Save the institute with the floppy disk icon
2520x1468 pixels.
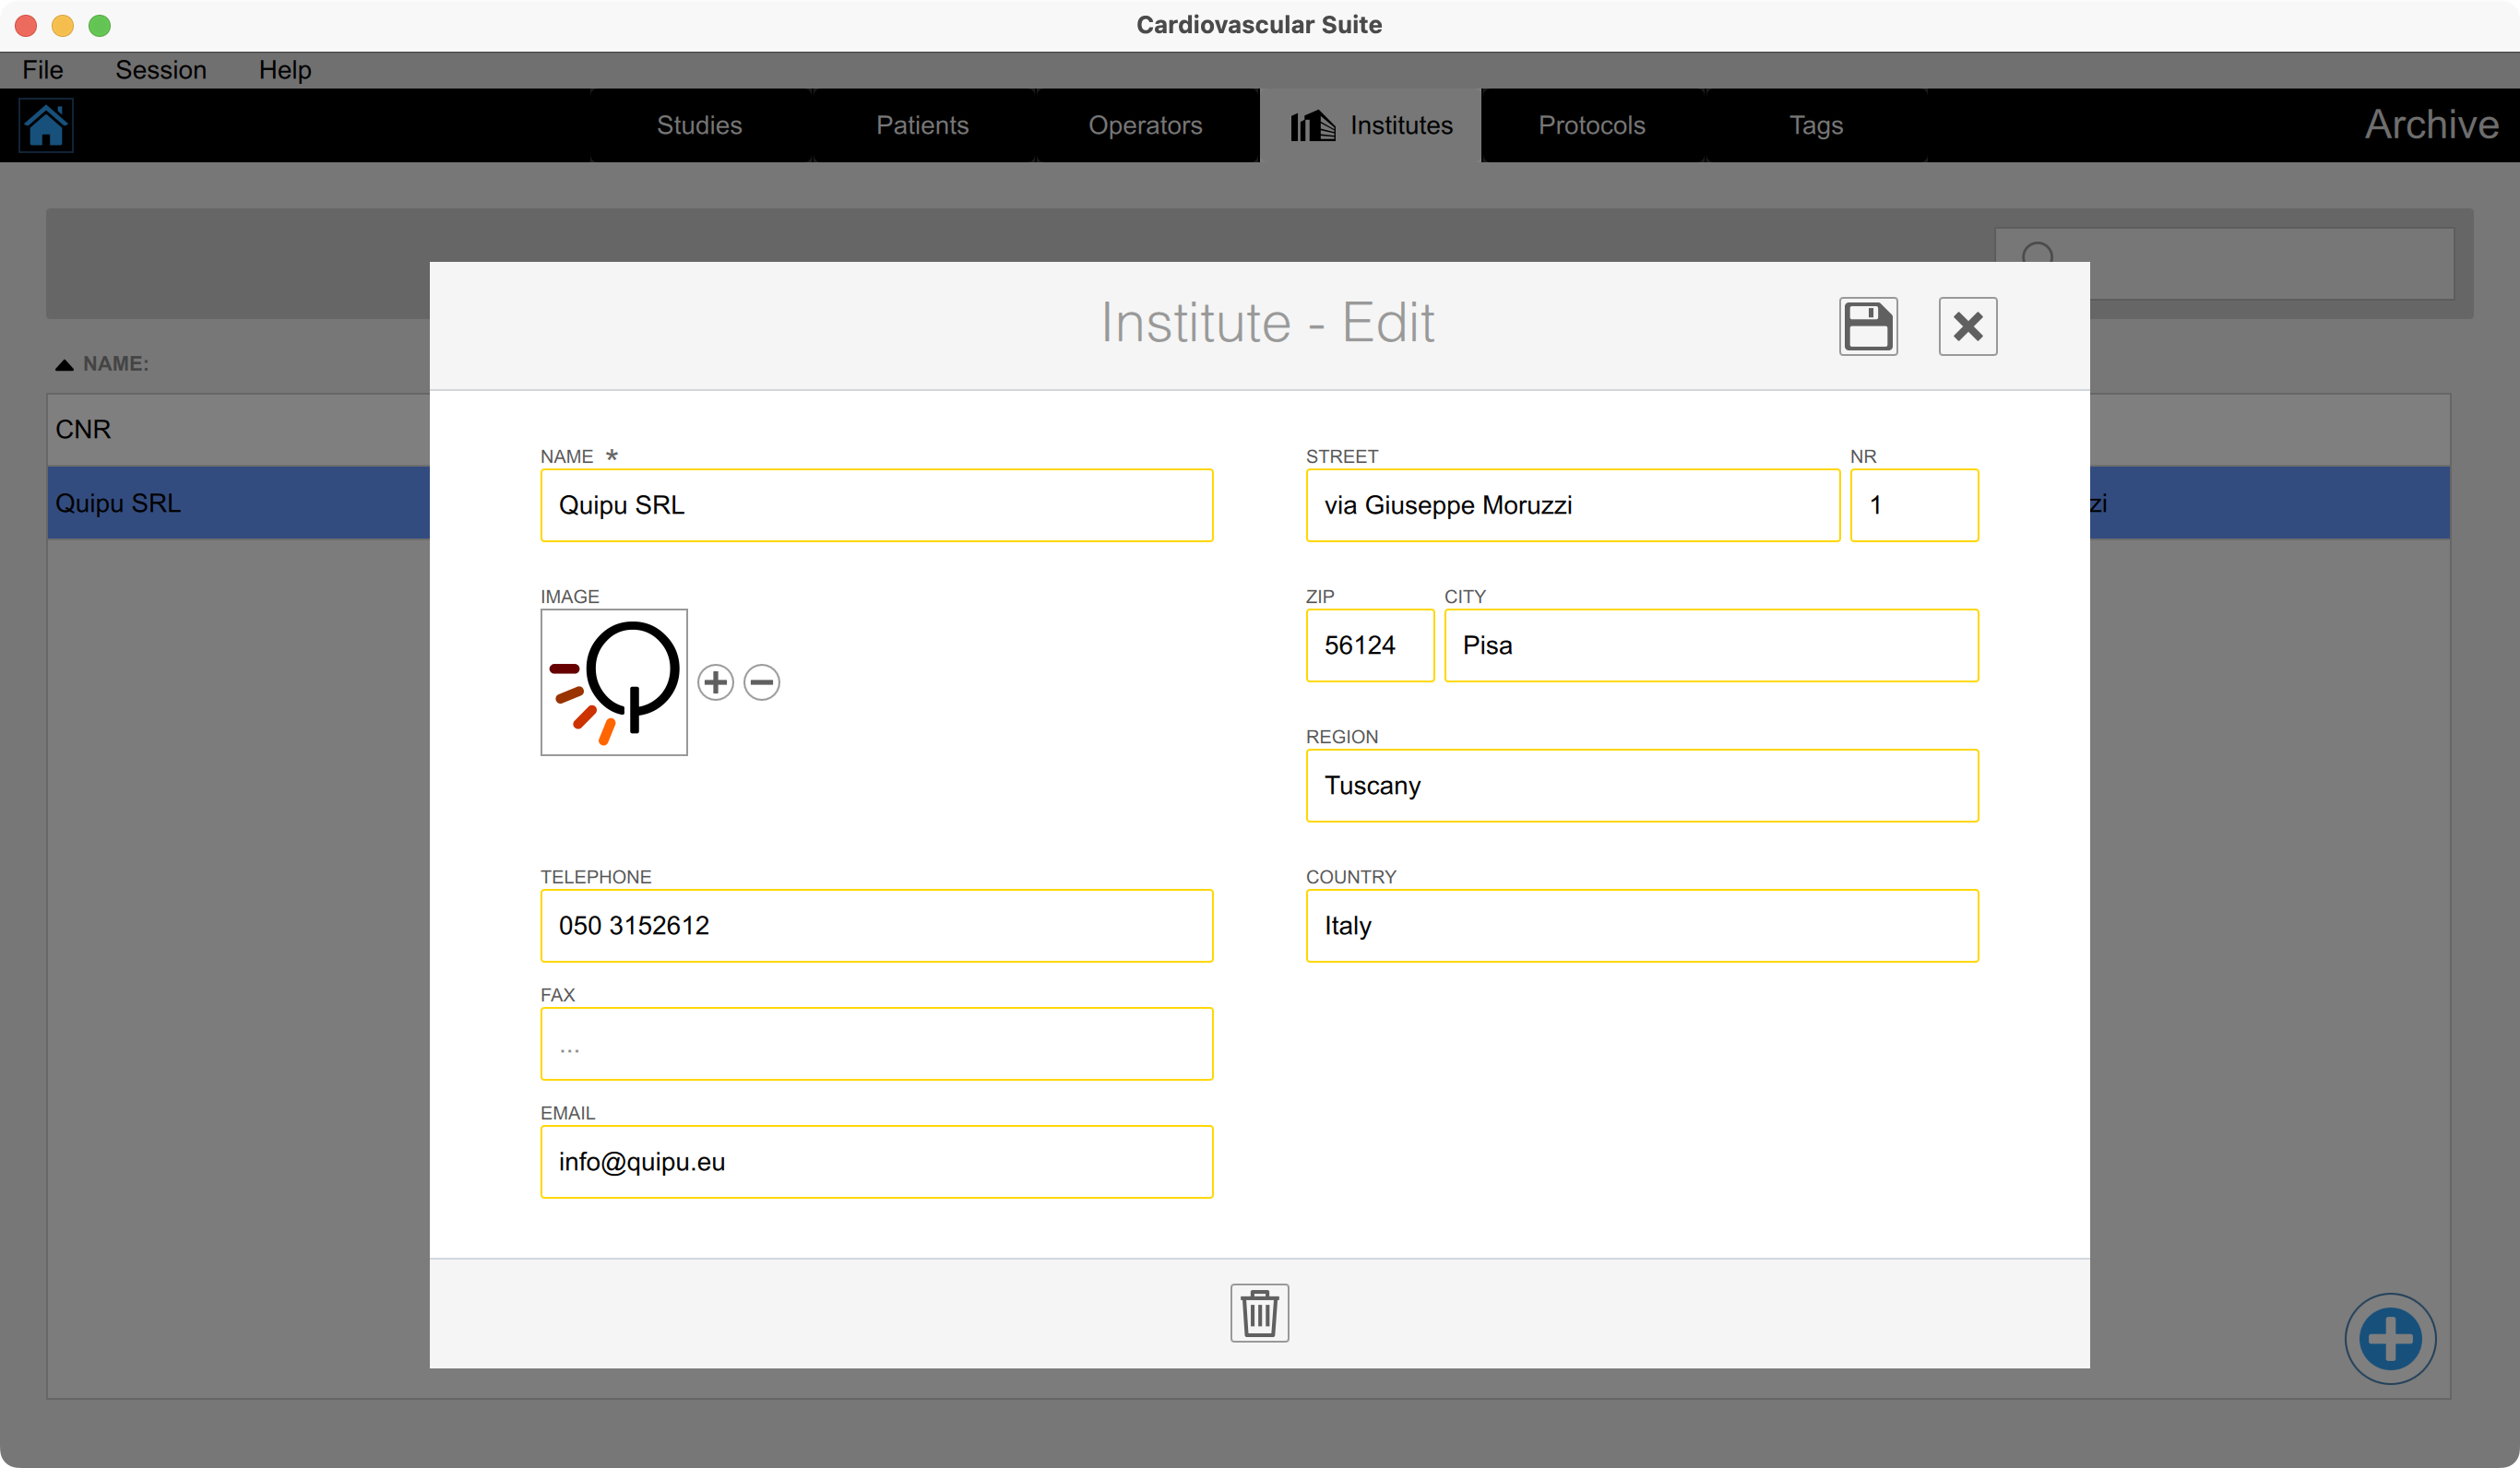[x=1867, y=326]
